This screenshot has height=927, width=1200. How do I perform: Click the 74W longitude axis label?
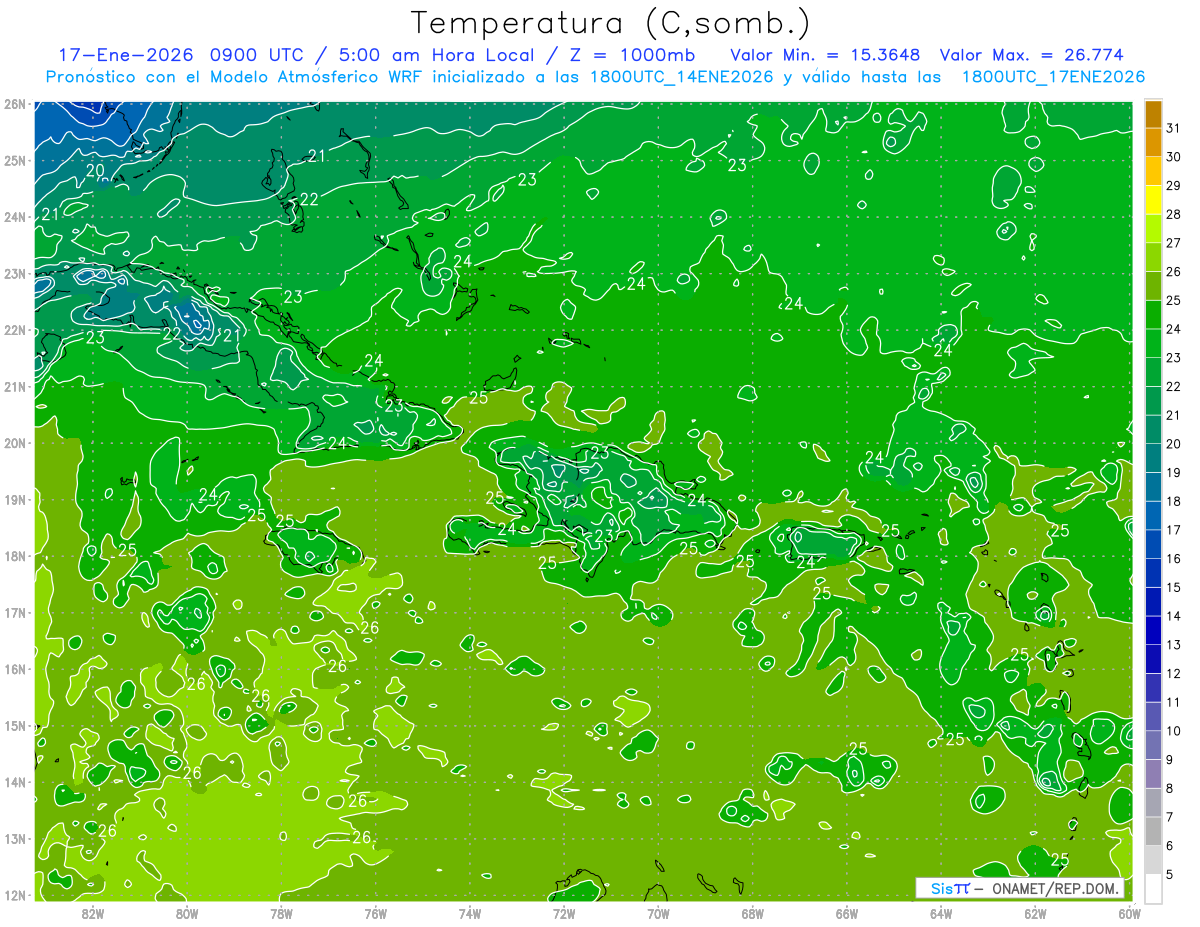469,913
